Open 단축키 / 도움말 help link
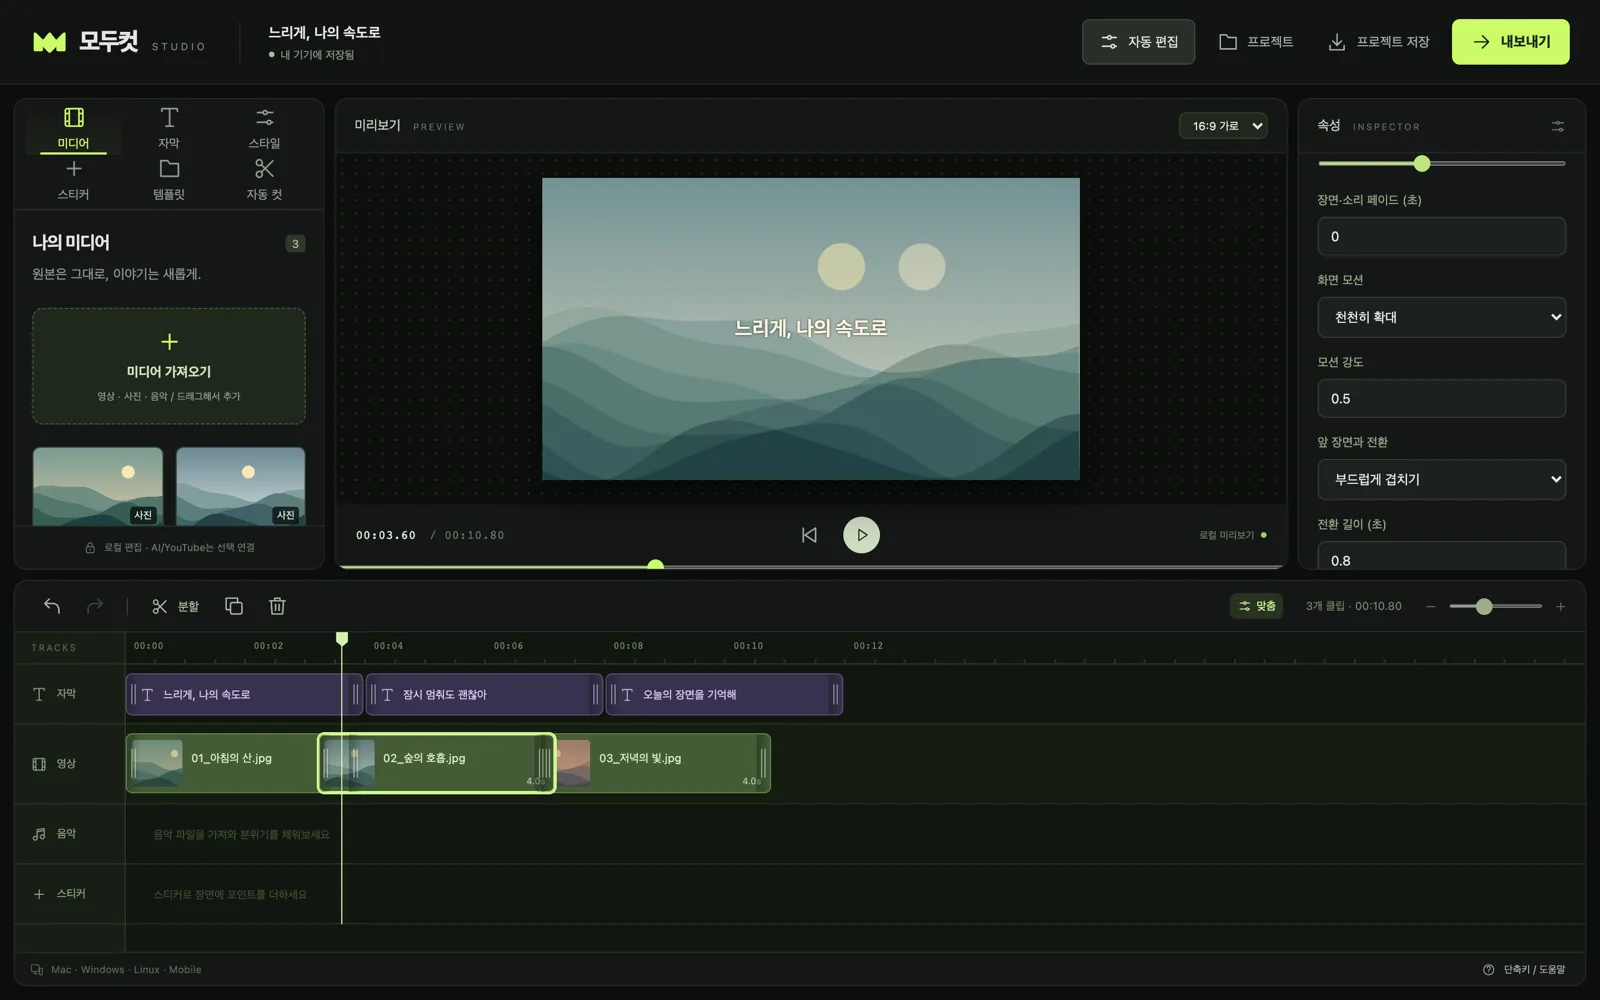 point(1525,969)
